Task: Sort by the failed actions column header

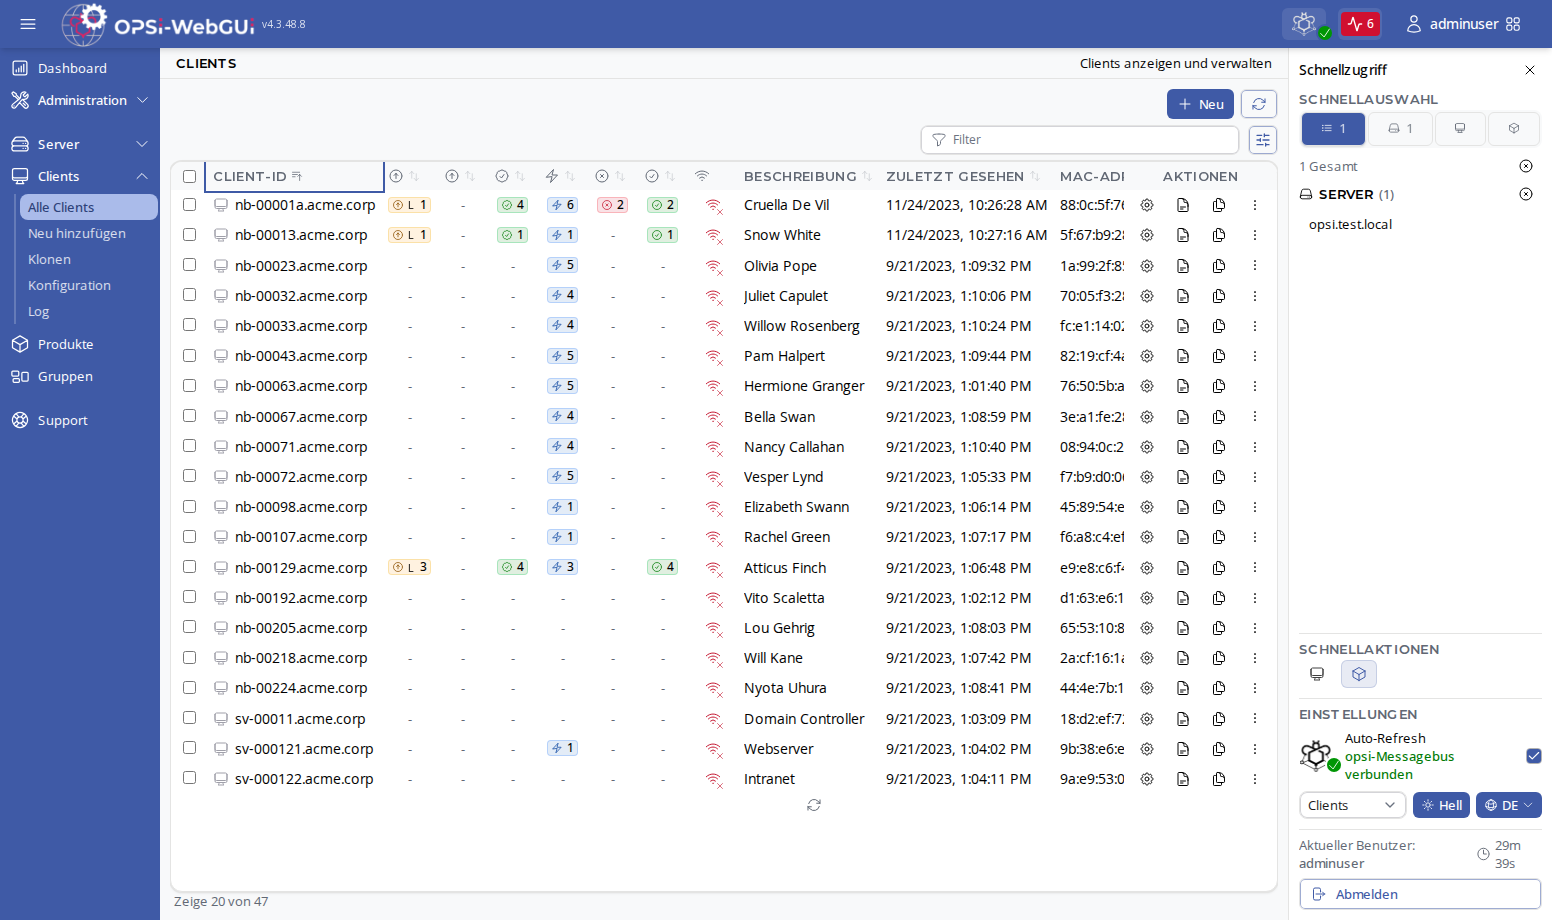Action: [x=610, y=176]
